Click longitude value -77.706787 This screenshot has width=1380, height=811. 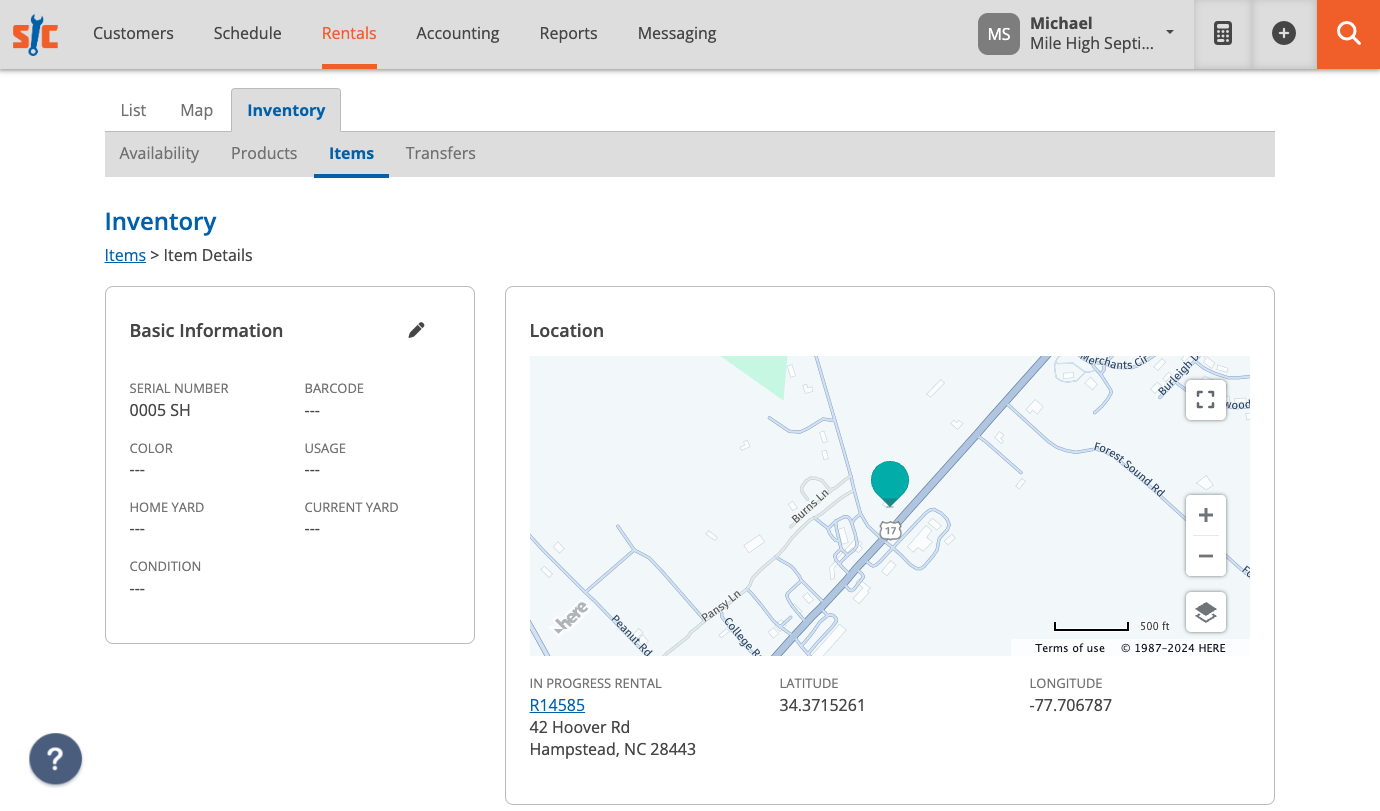[x=1071, y=705]
